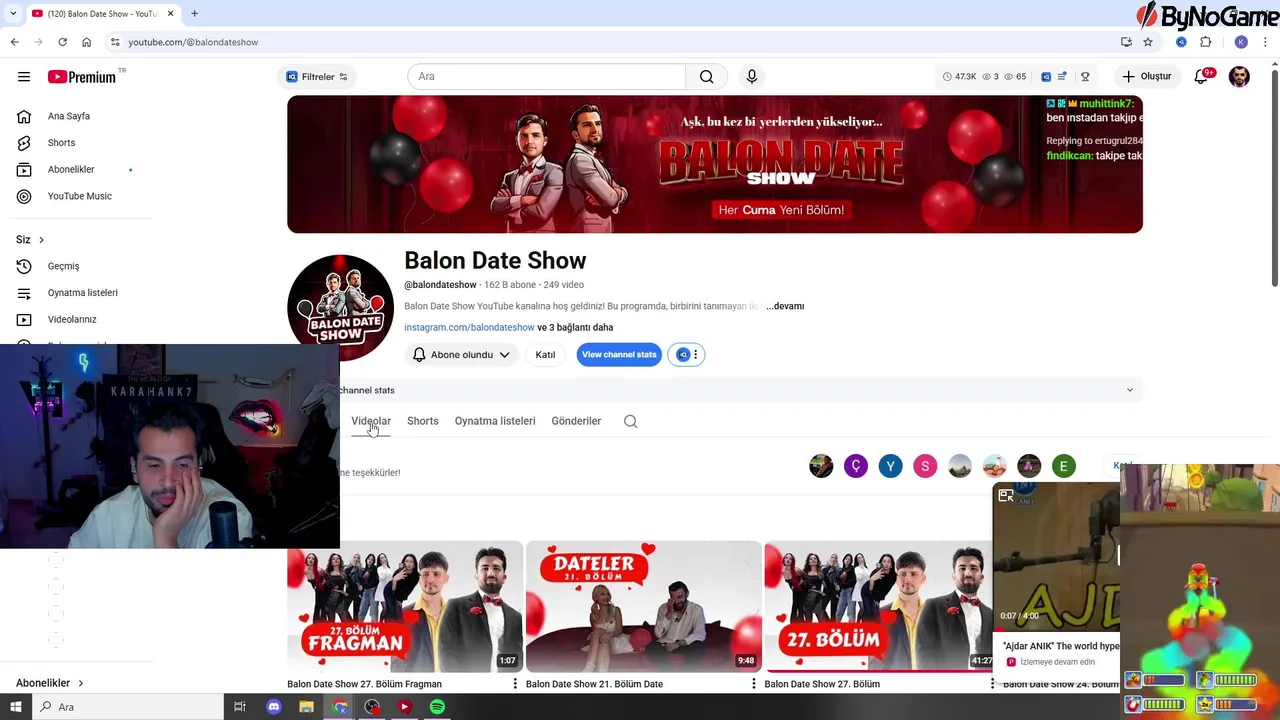
Task: Open options for Balon Date Show 27. Bölüm Fragman
Action: point(515,684)
